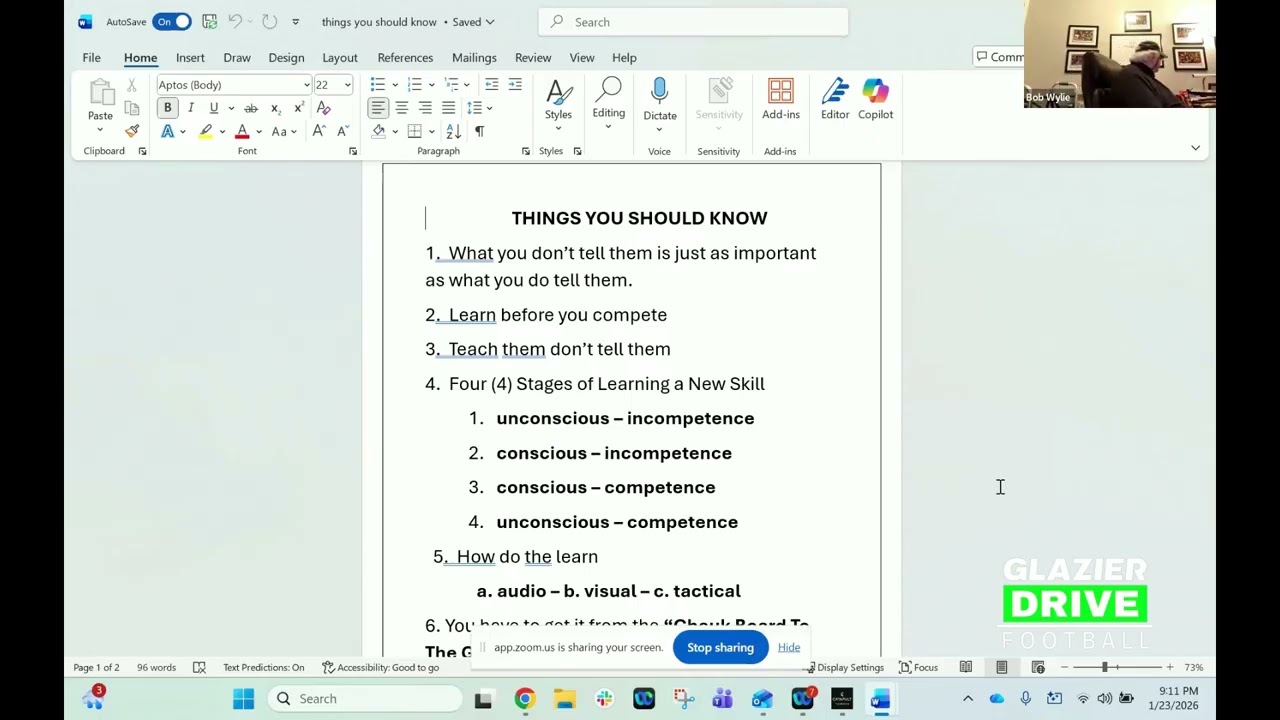
Task: Switch to the Draw tab
Action: [x=237, y=58]
